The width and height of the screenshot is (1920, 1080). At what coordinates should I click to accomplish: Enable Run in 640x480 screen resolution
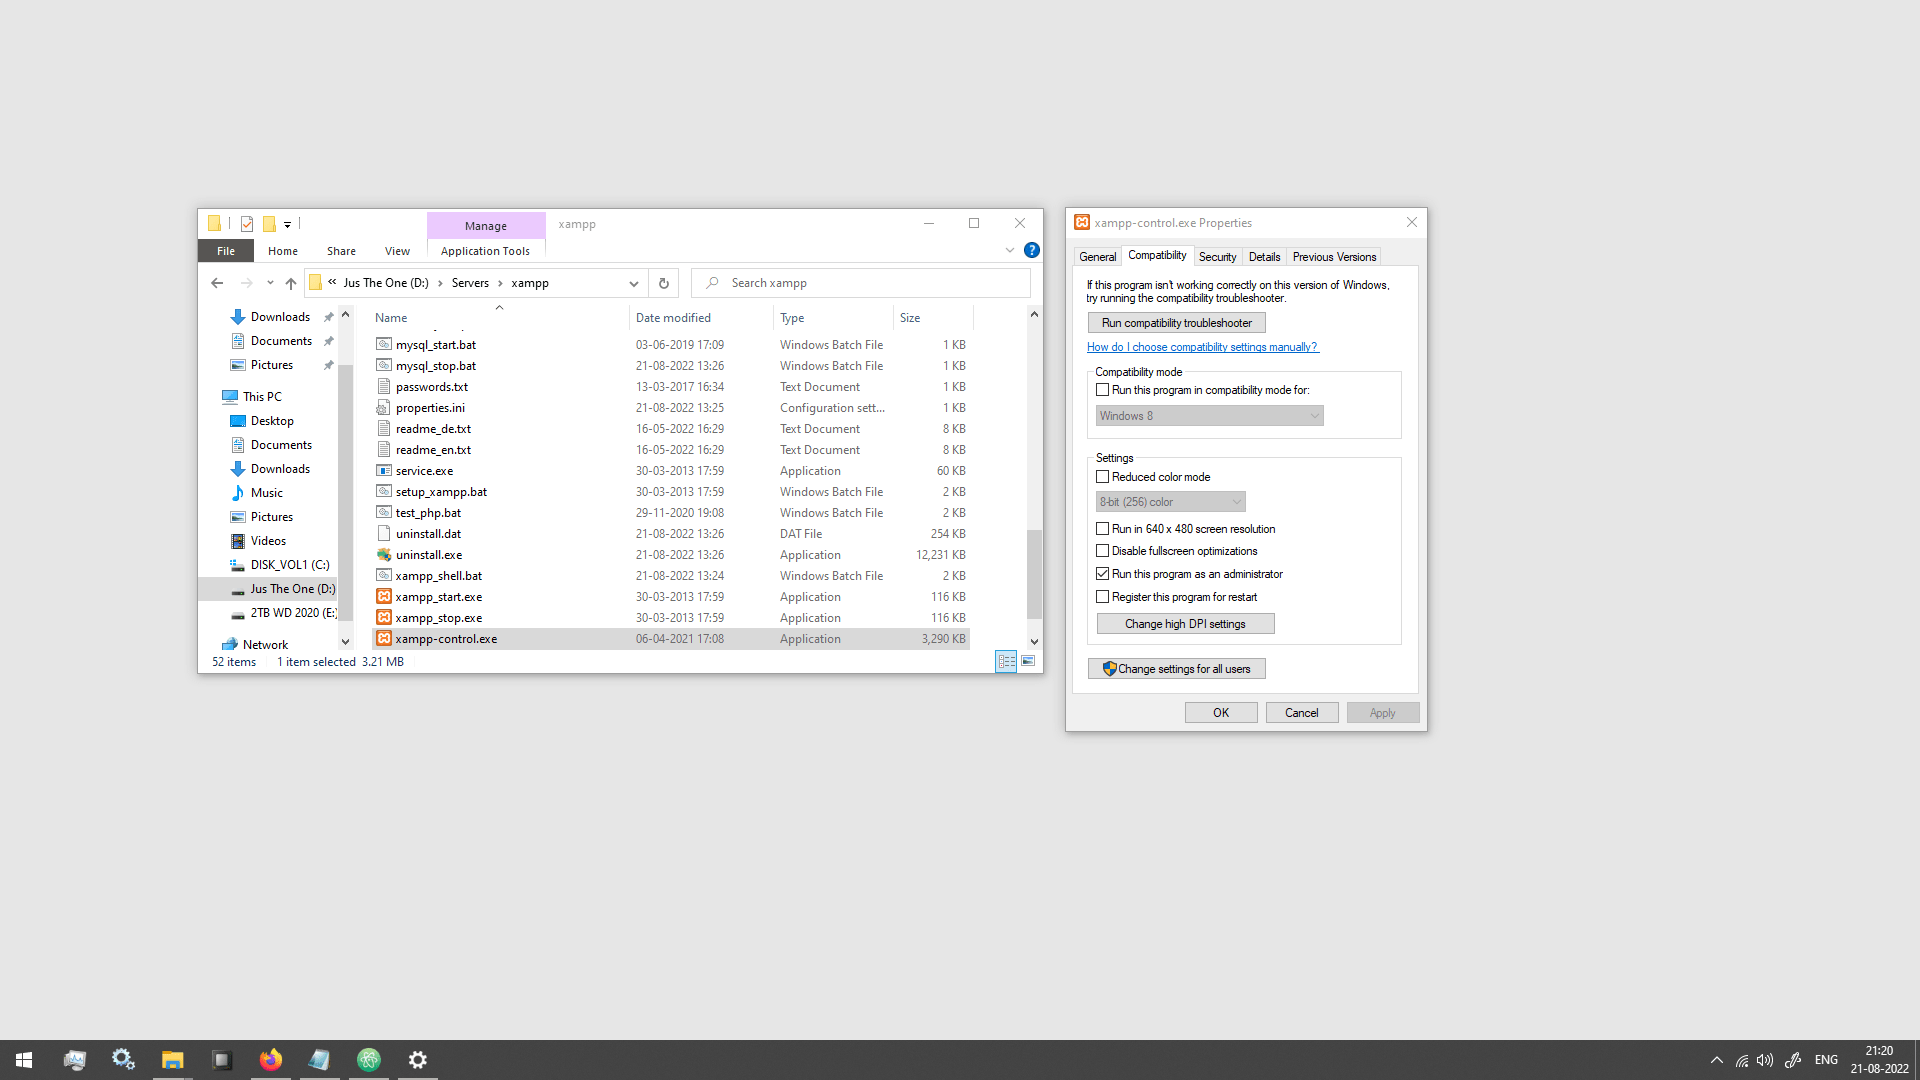[1102, 527]
